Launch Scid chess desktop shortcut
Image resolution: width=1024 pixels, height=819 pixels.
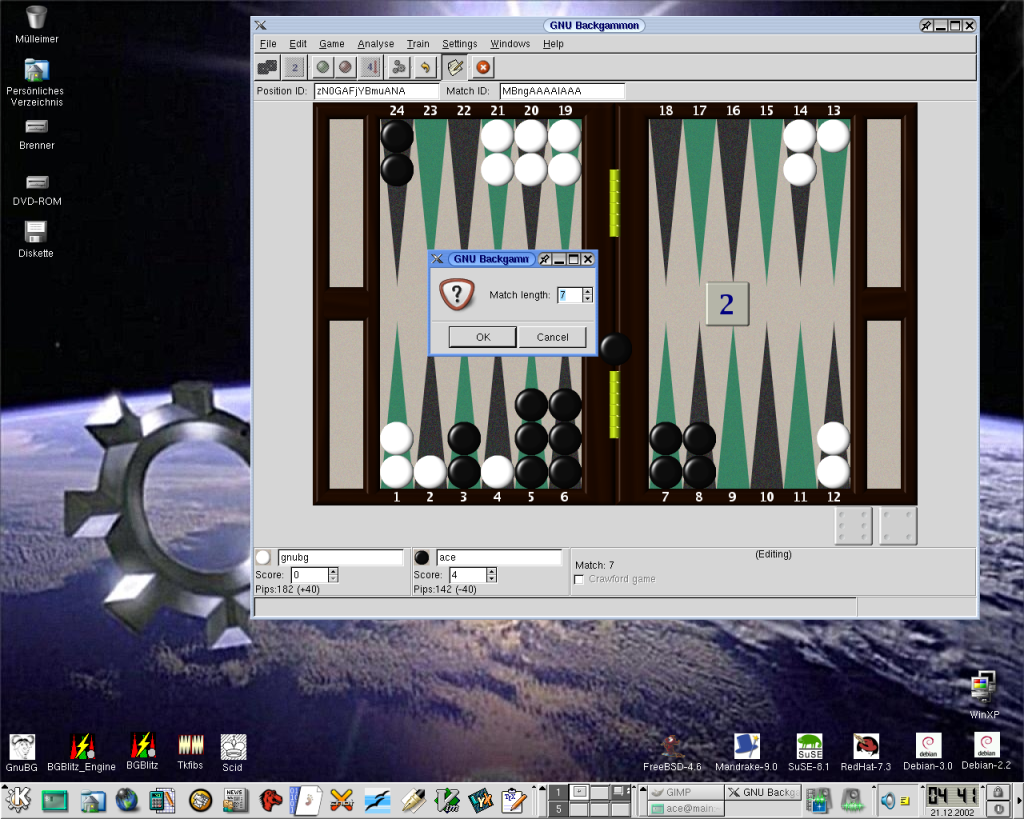(232, 752)
